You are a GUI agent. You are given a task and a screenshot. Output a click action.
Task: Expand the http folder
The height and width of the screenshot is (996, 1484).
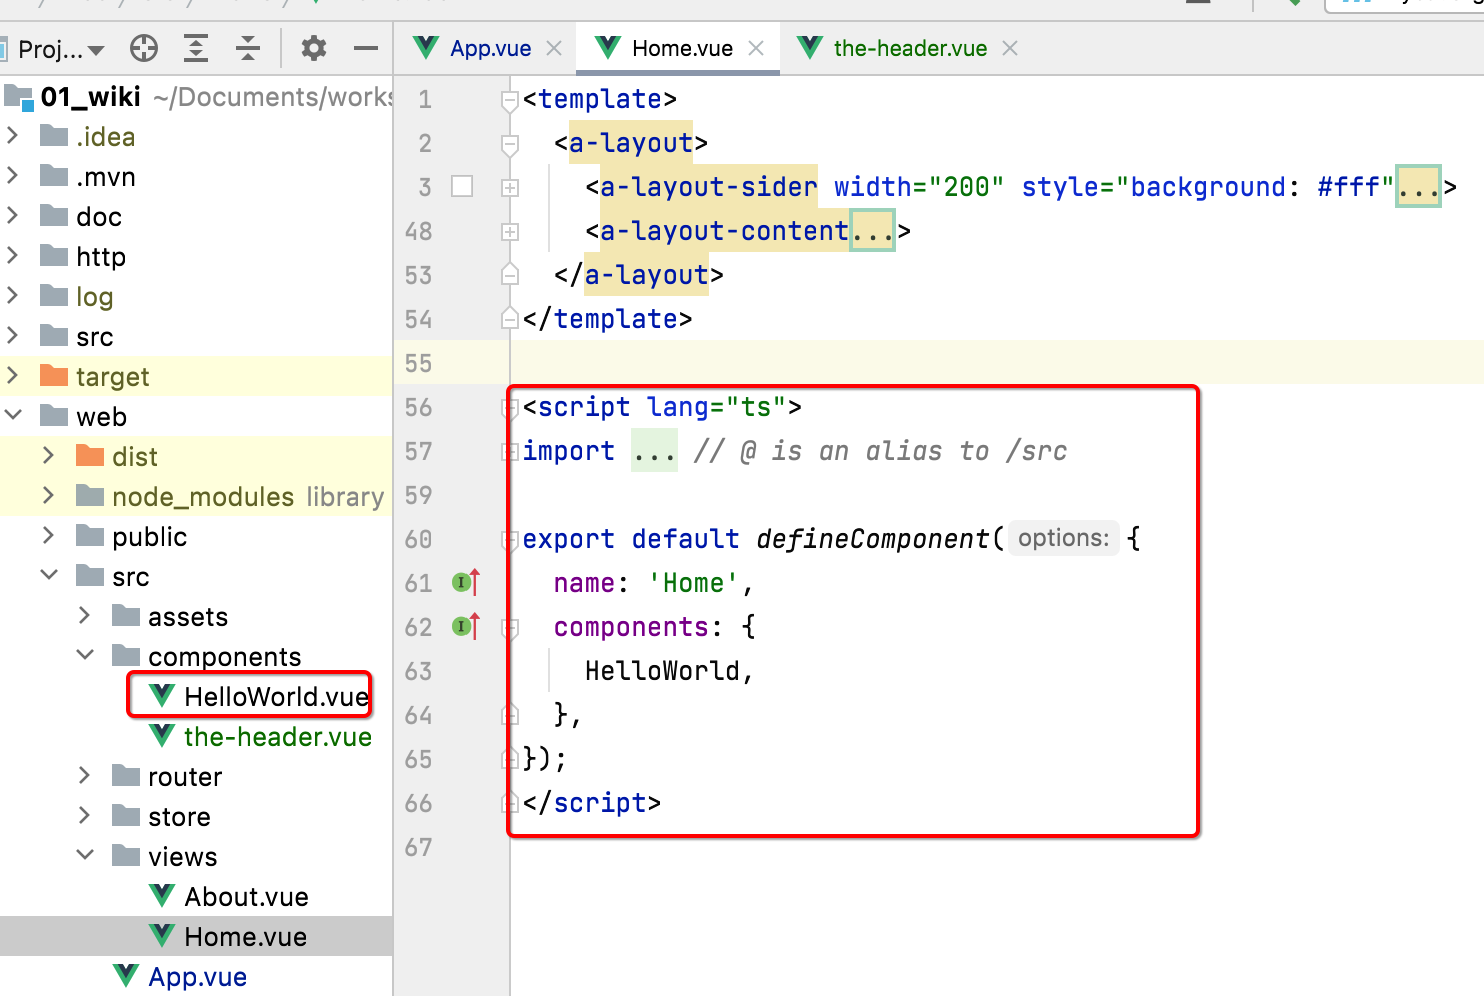13,255
